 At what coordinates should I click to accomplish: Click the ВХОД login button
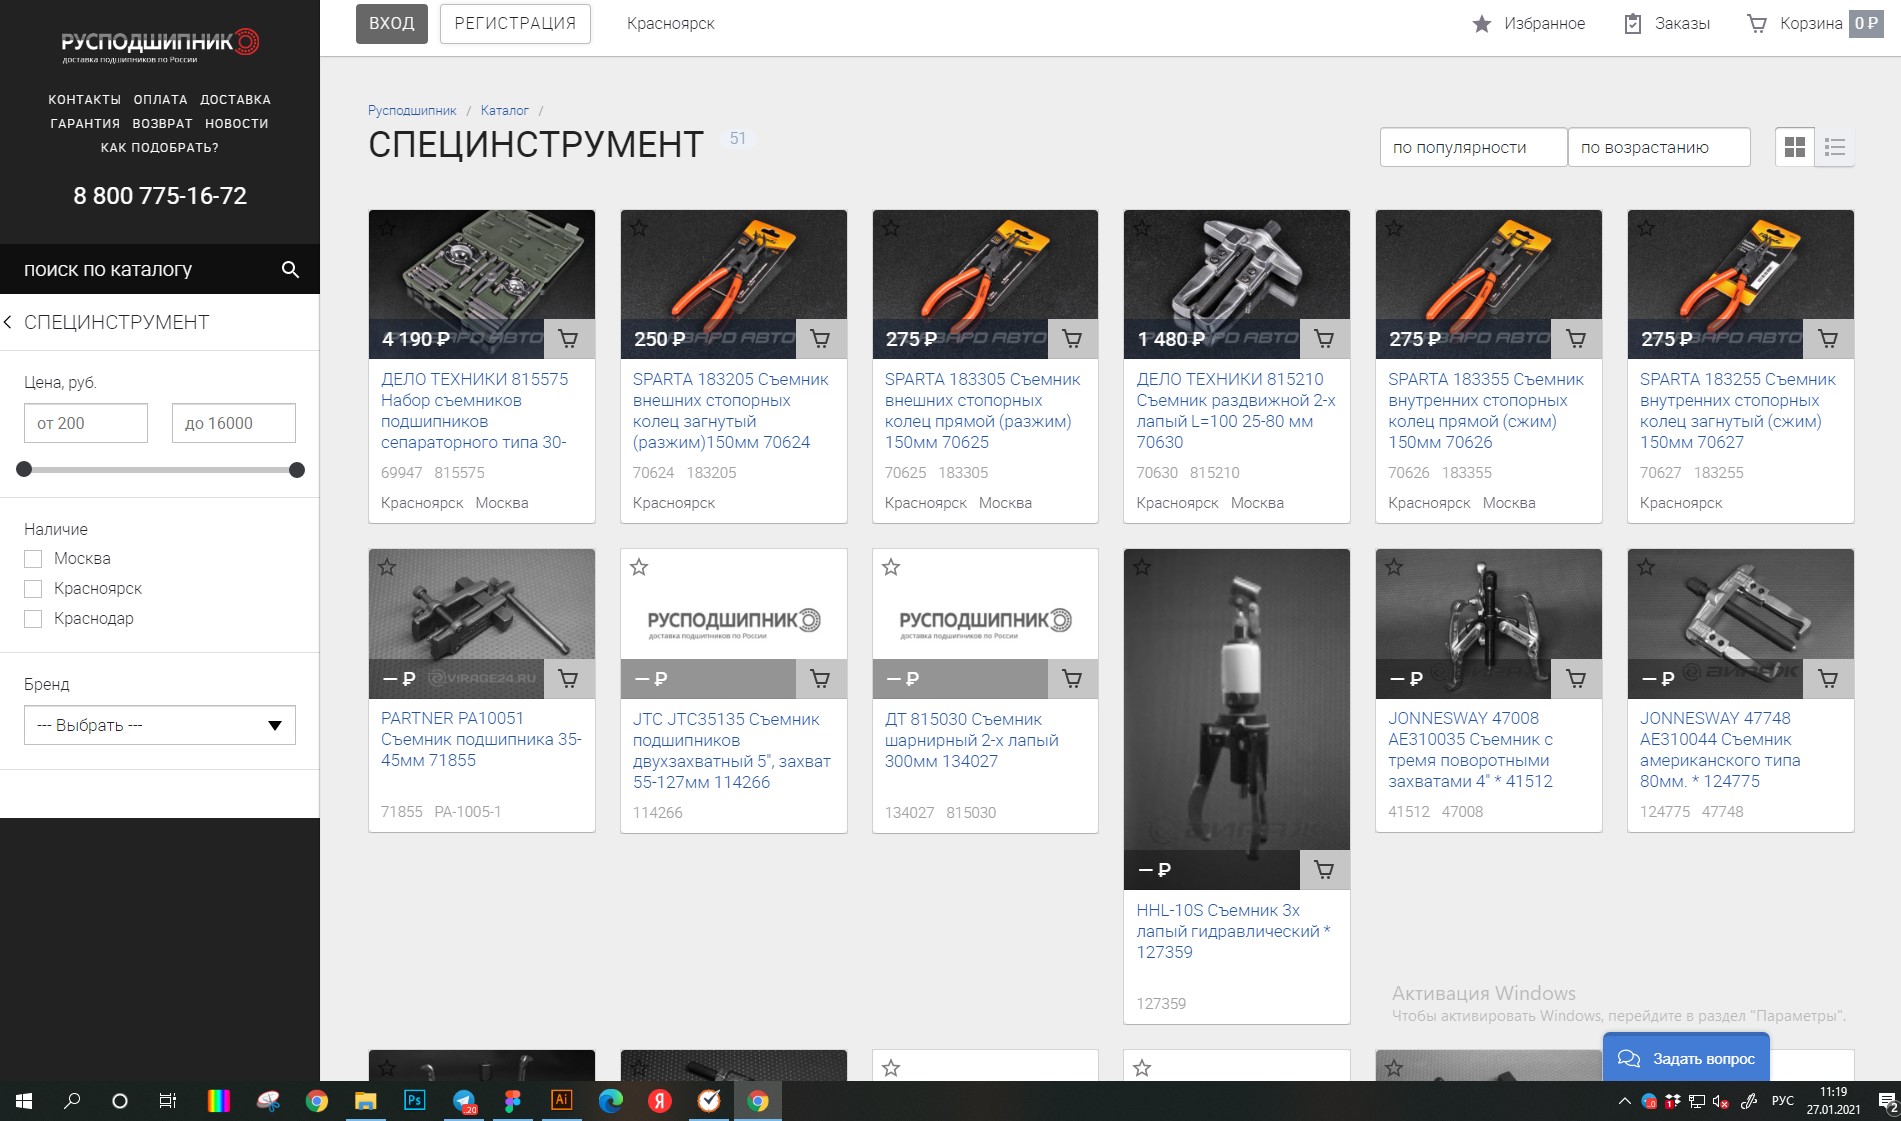pos(392,23)
